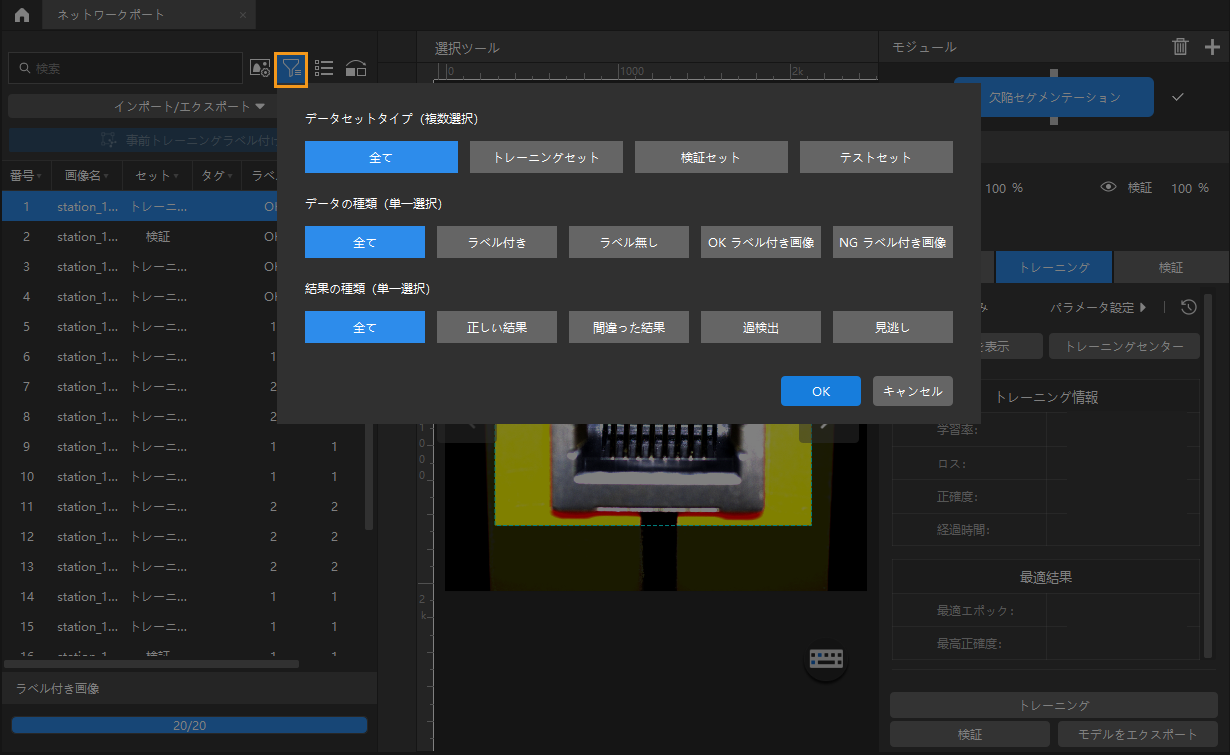
Task: Open the タグ column filter arrow
Action: pyautogui.click(x=232, y=176)
